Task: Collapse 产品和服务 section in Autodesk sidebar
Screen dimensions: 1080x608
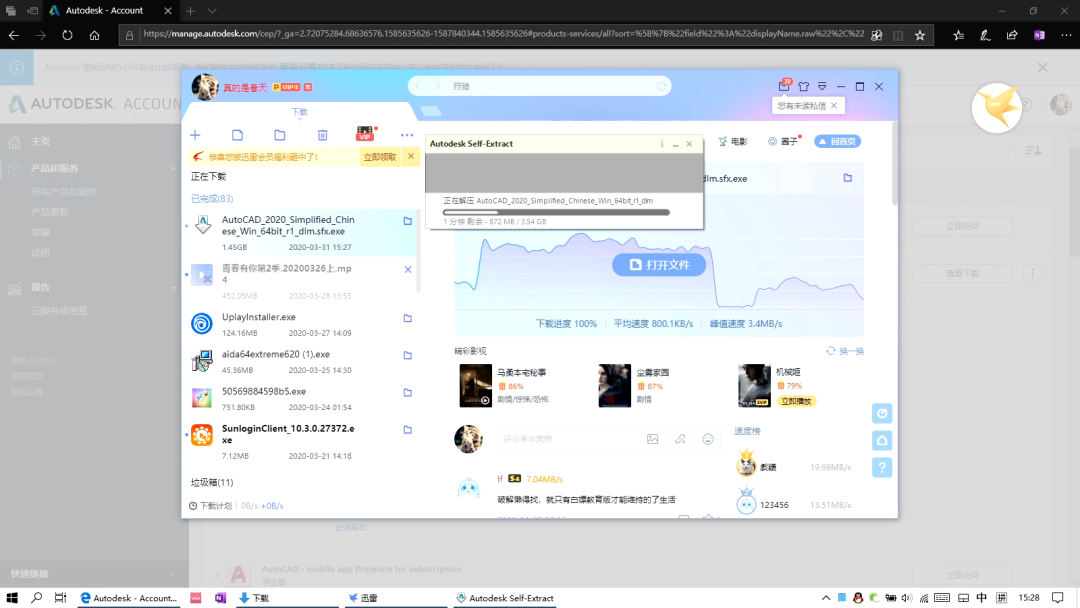Action: 173,168
